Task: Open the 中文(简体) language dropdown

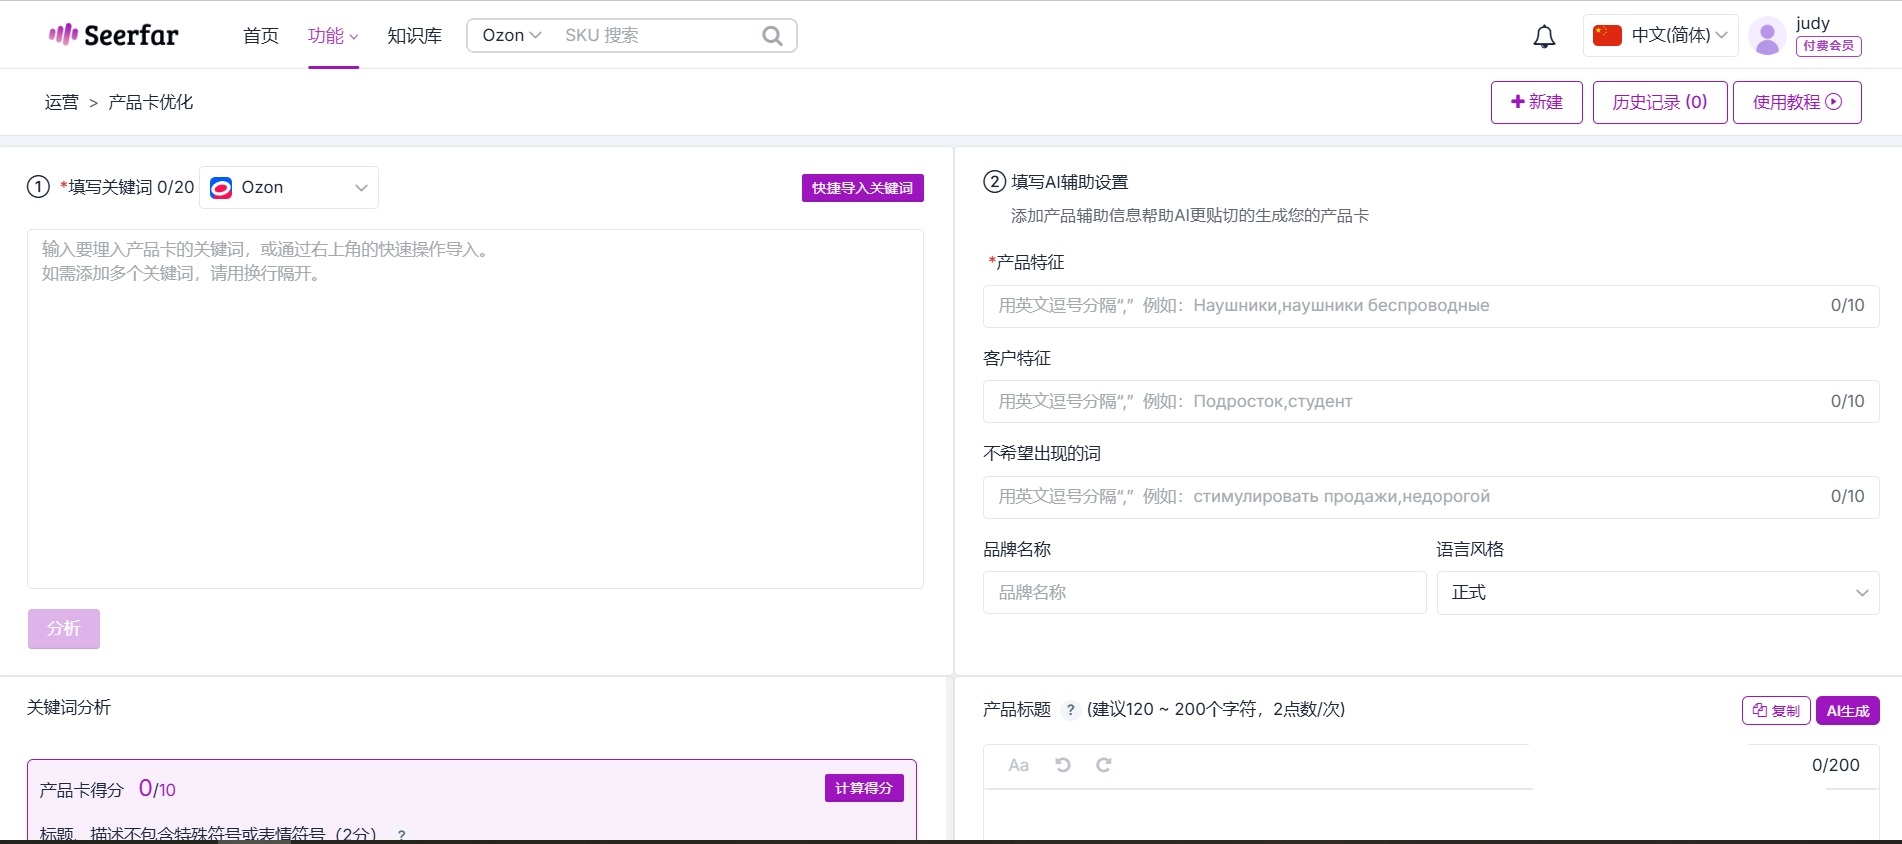Action: [x=1660, y=36]
